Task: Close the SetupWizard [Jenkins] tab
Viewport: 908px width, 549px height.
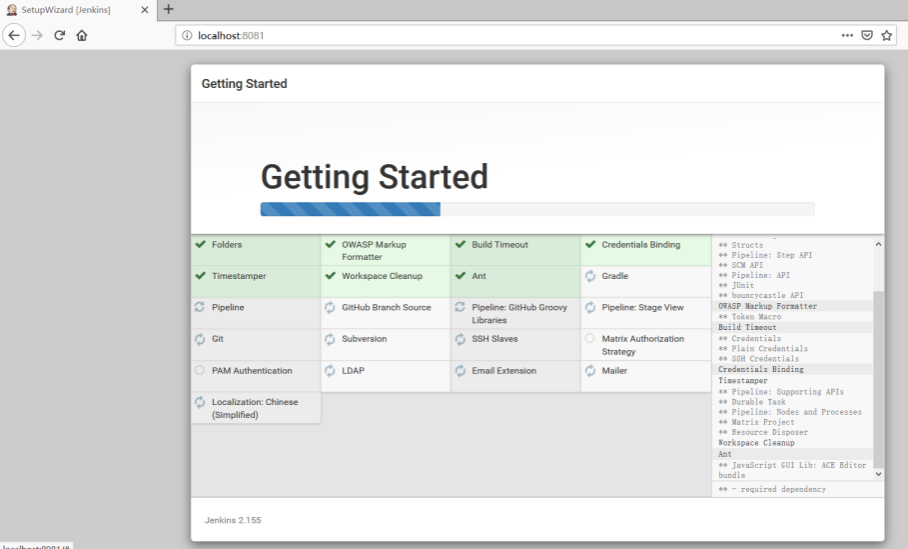Action: [145, 10]
